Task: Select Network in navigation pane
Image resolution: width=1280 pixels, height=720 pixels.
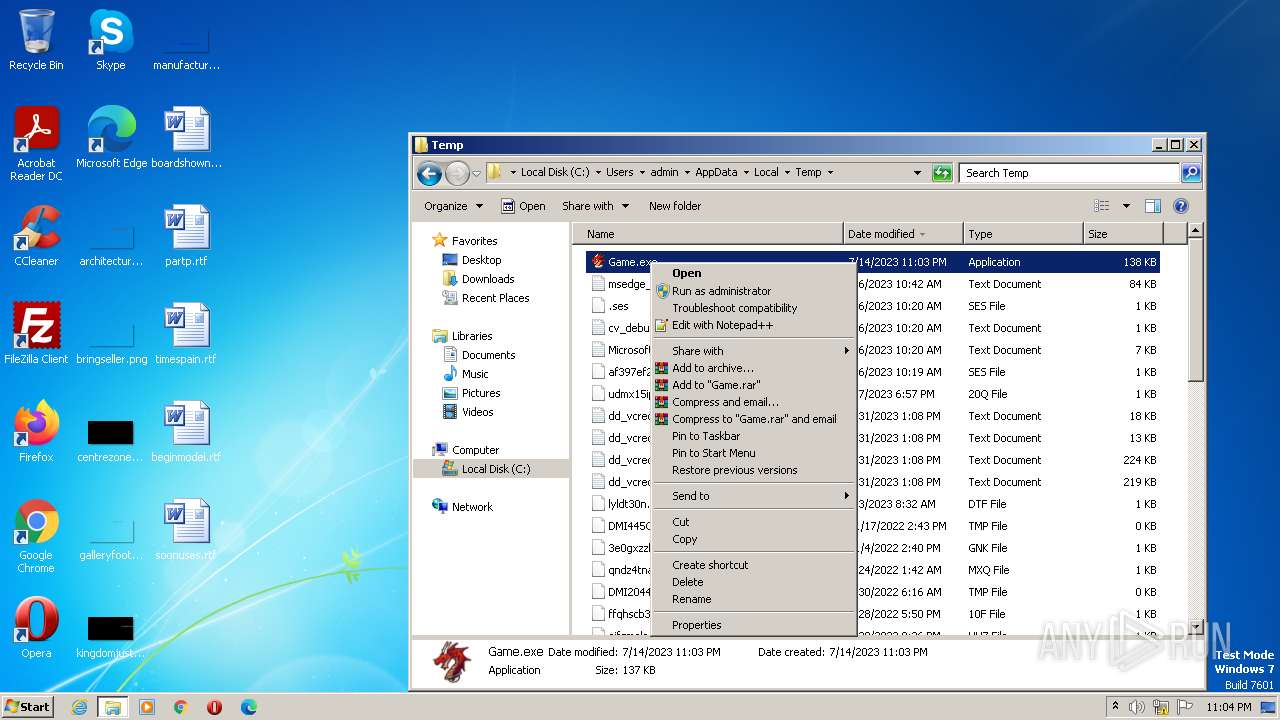Action: click(472, 507)
